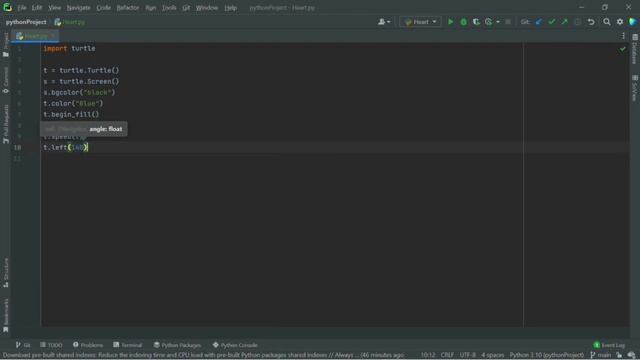
Task: Open the Project tool window sidebar button
Action: (x=6, y=45)
